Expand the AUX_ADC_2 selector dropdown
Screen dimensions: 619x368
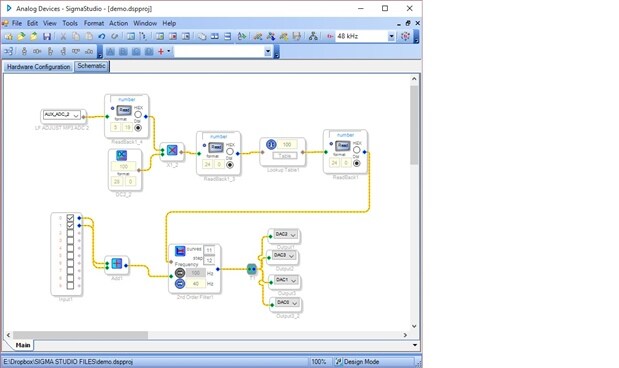(76, 115)
